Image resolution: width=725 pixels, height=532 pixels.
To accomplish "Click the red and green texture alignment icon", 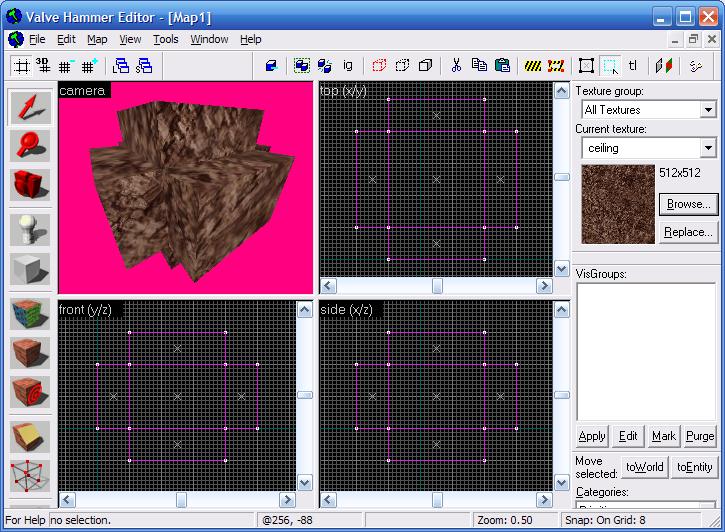I will click(664, 66).
